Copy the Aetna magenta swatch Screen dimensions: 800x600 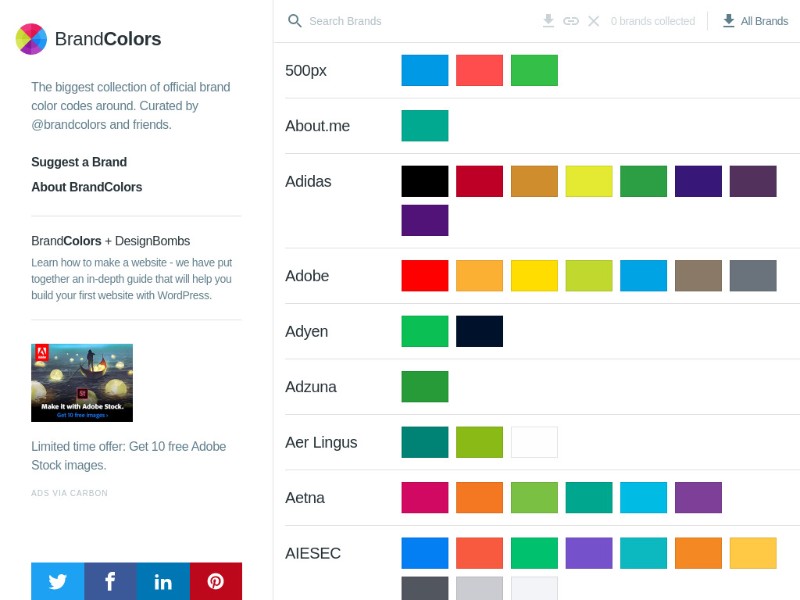point(425,497)
